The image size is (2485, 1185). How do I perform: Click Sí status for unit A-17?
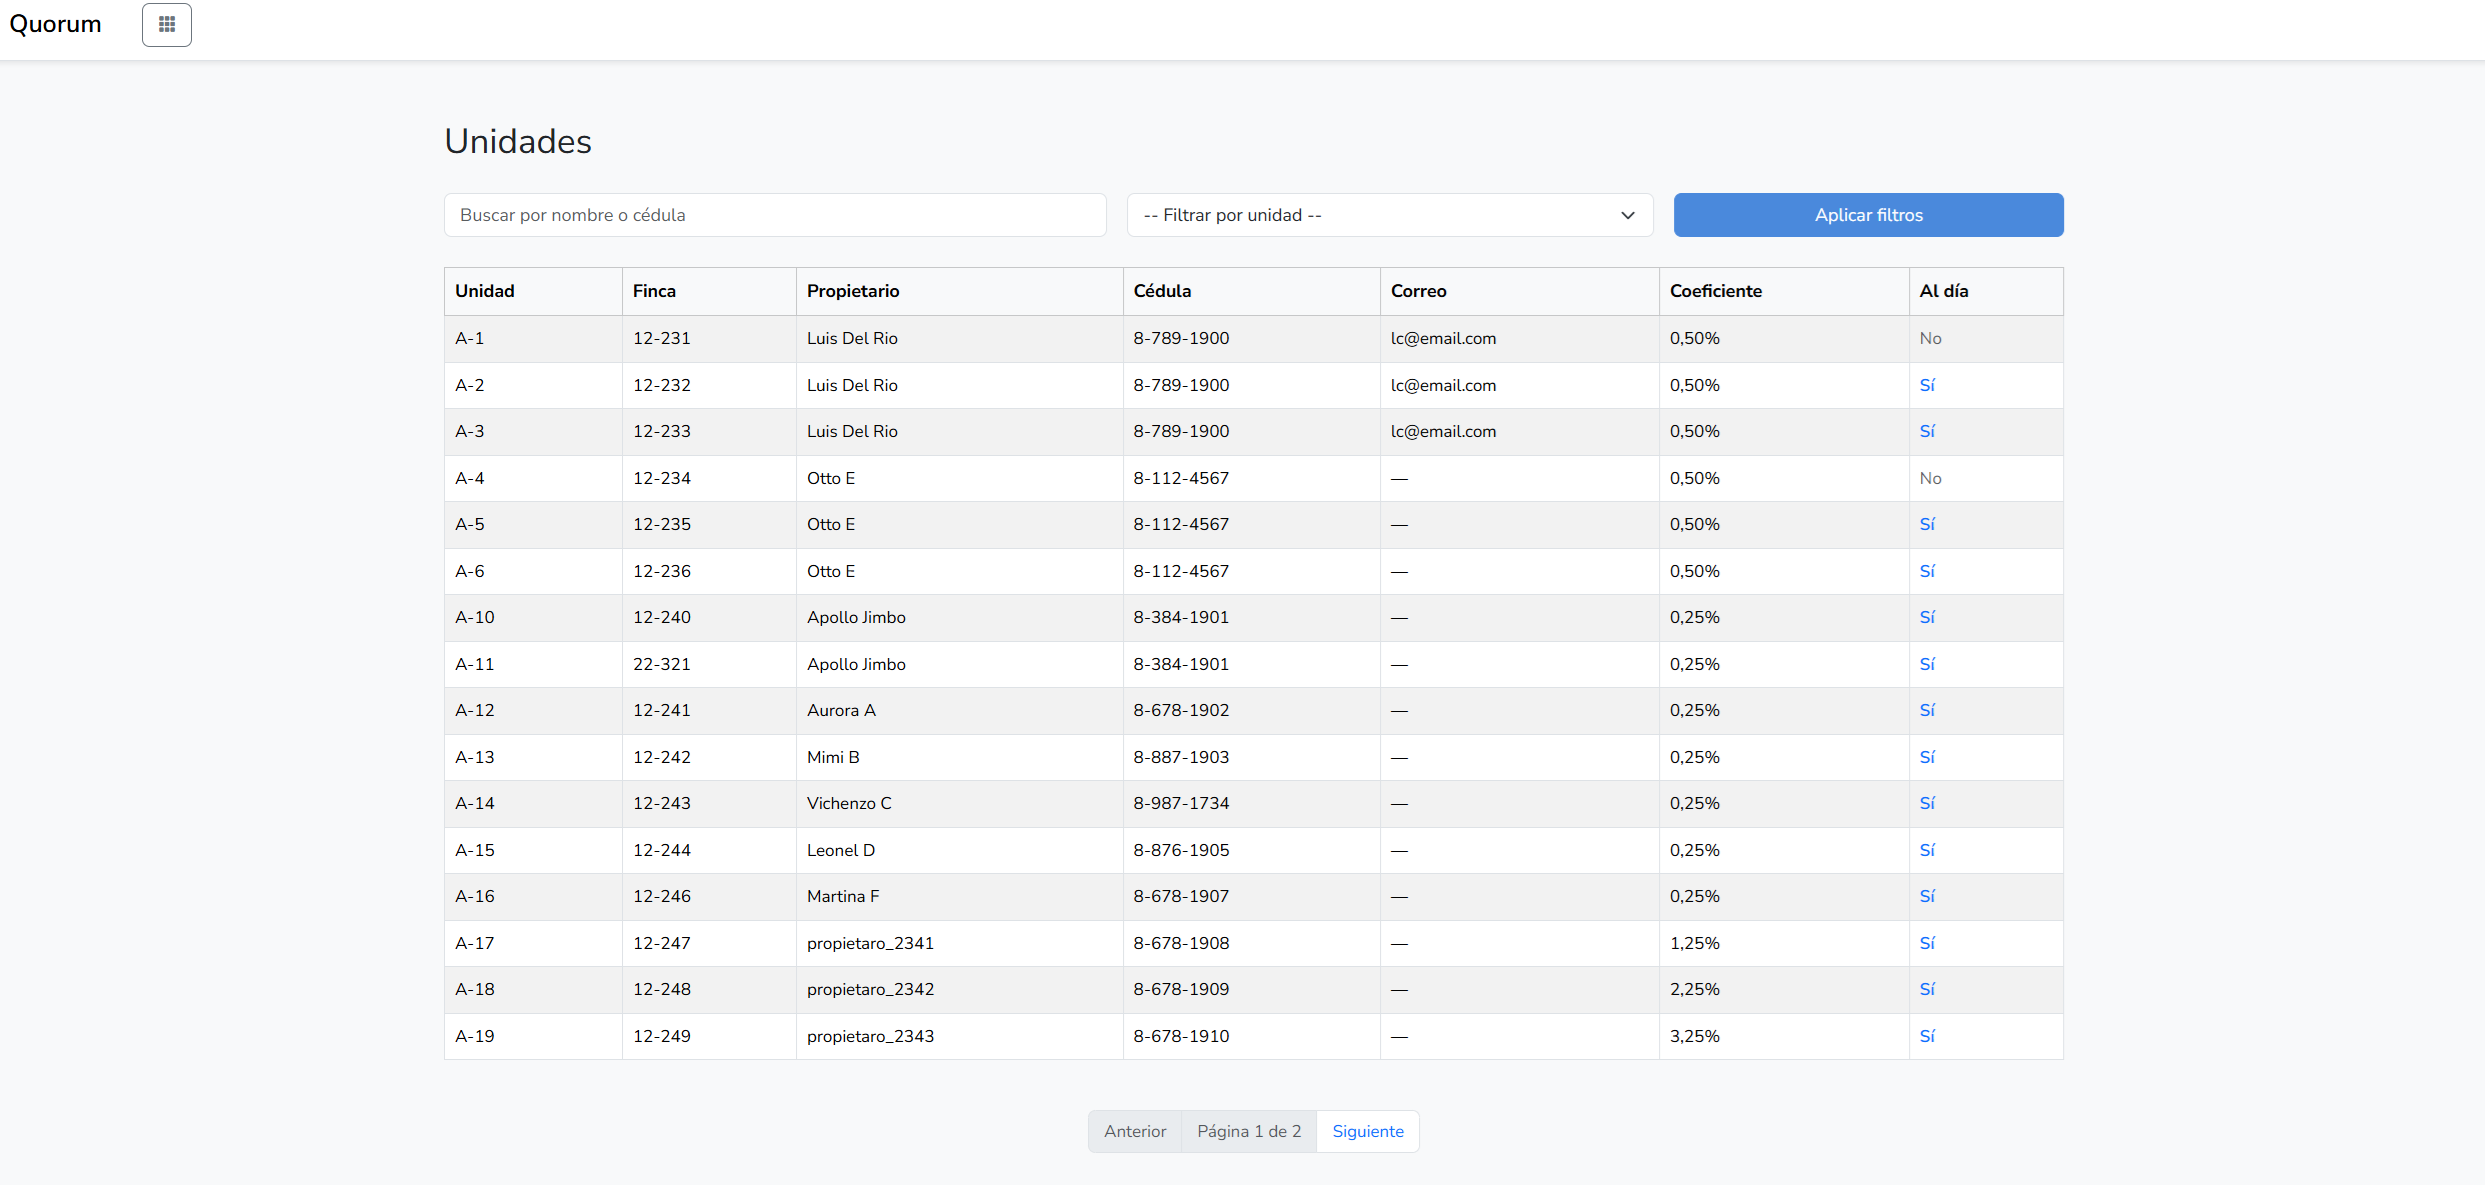(x=1927, y=943)
